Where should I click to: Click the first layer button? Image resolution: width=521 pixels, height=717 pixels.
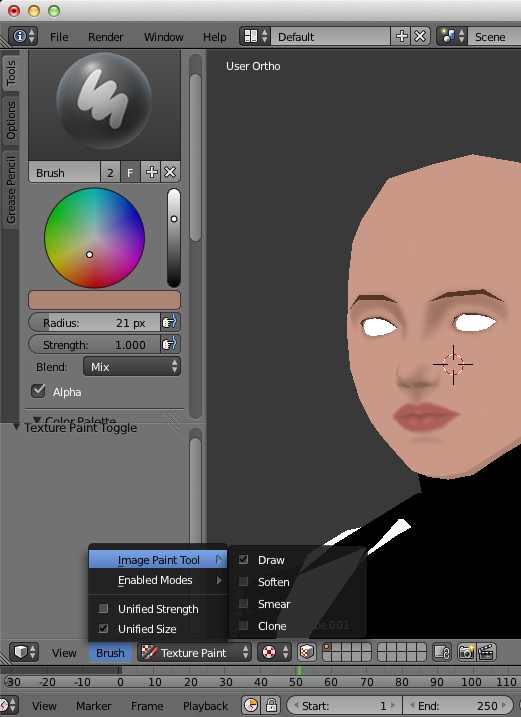click(327, 647)
